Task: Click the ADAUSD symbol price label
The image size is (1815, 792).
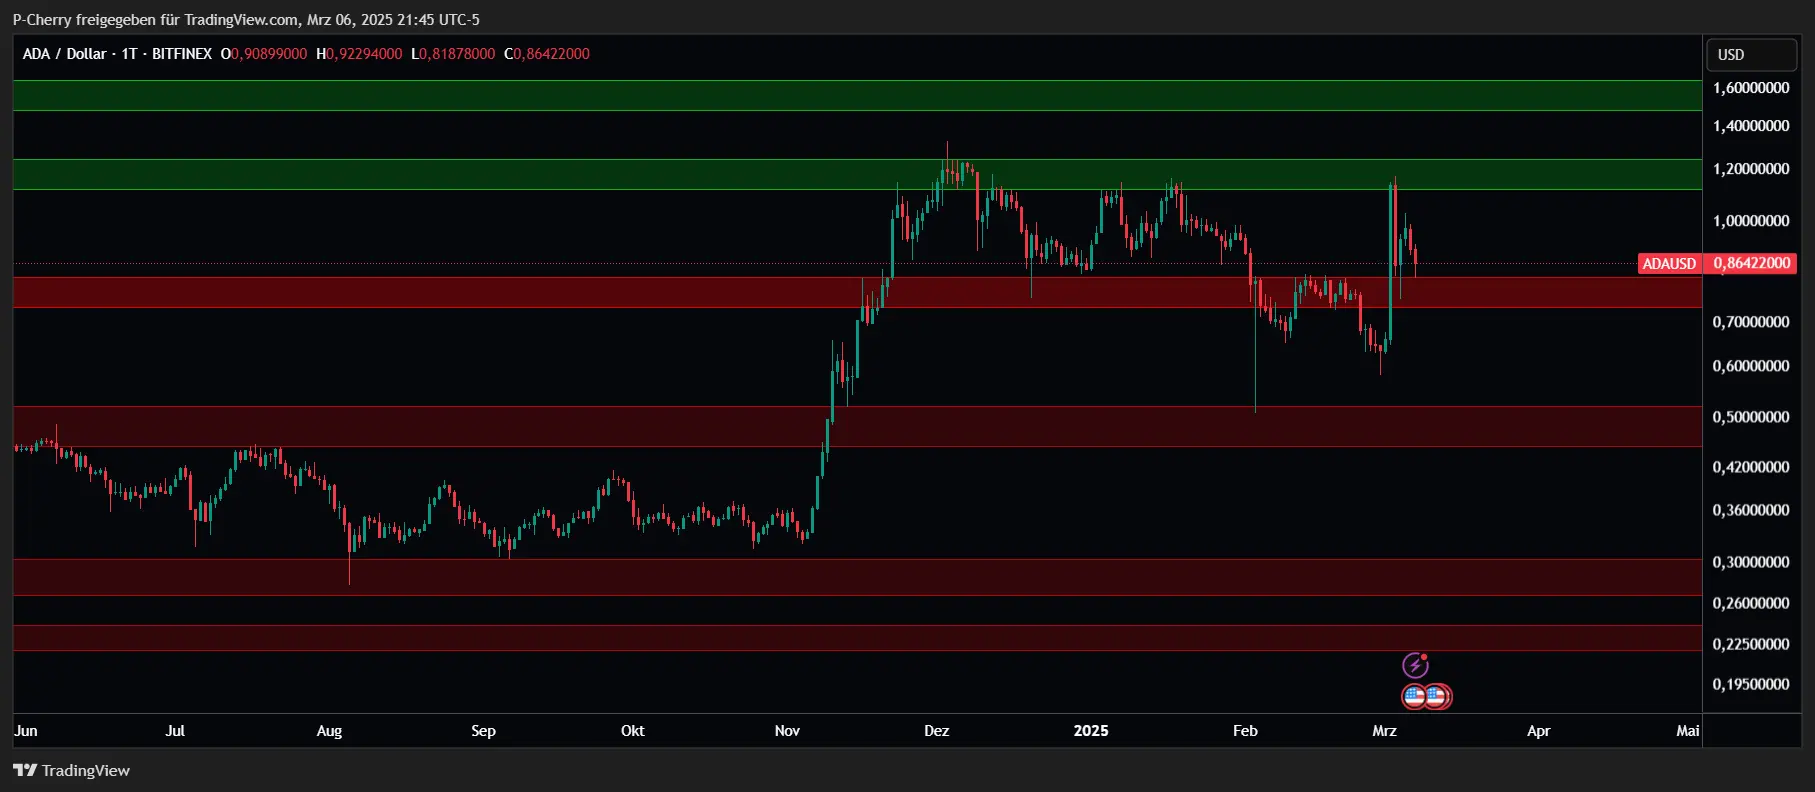Action: coord(1669,264)
